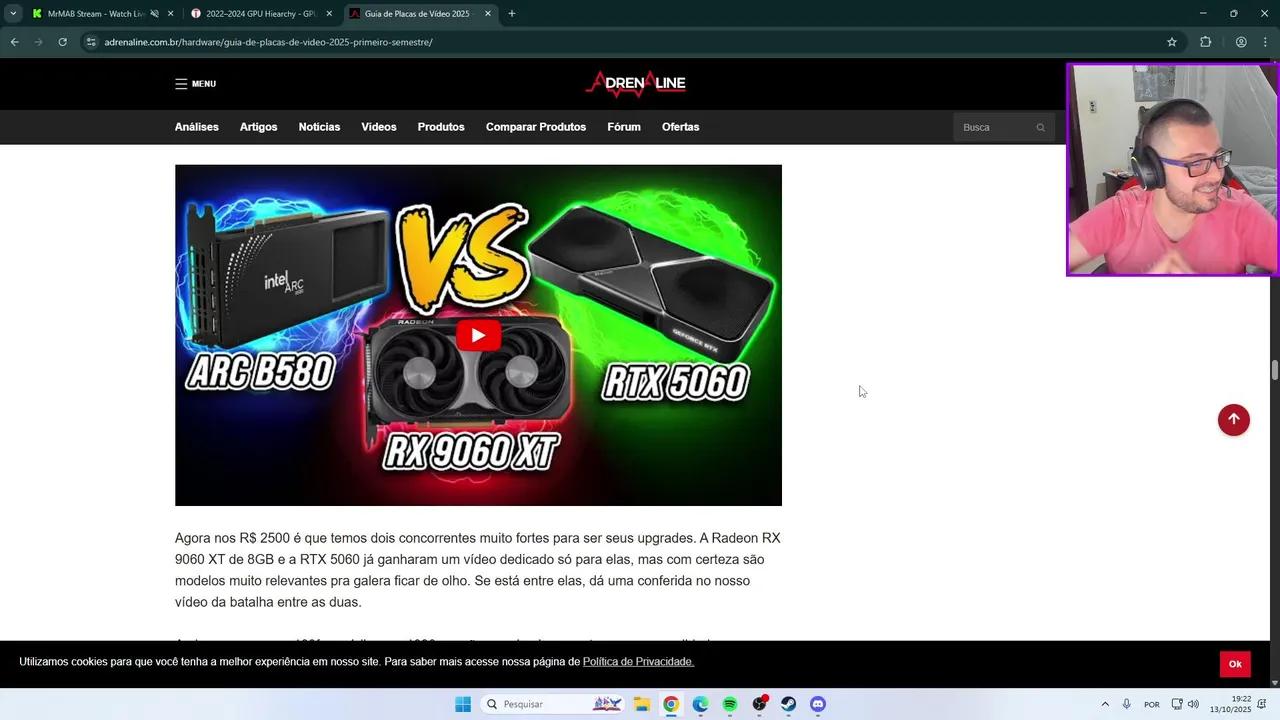The image size is (1280, 720).
Task: Open the volume tray icon
Action: pos(1193,704)
